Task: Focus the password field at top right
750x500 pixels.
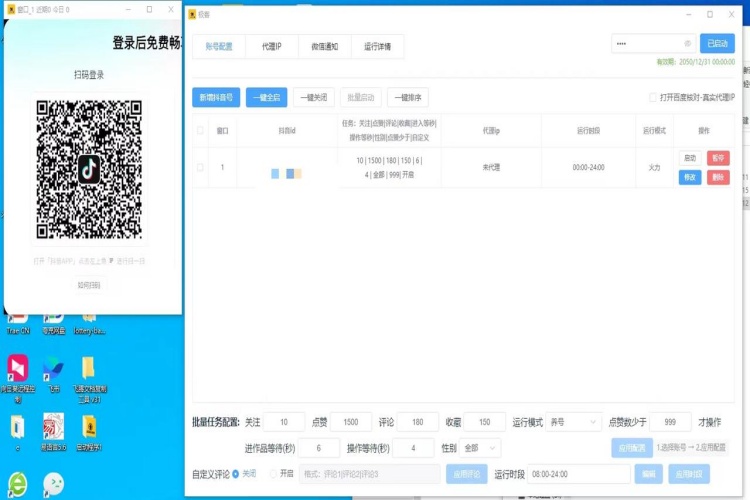Action: pyautogui.click(x=653, y=44)
